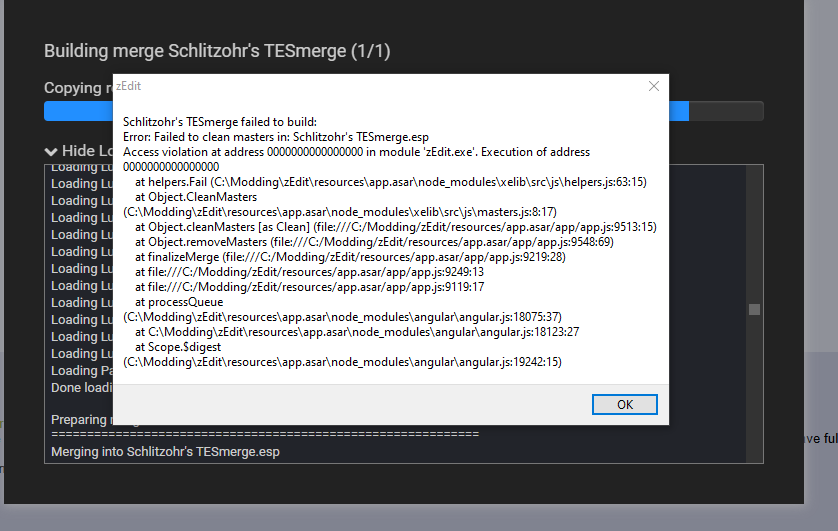The width and height of the screenshot is (838, 531).
Task: Collapse the Hide Log chevron
Action: tap(51, 151)
